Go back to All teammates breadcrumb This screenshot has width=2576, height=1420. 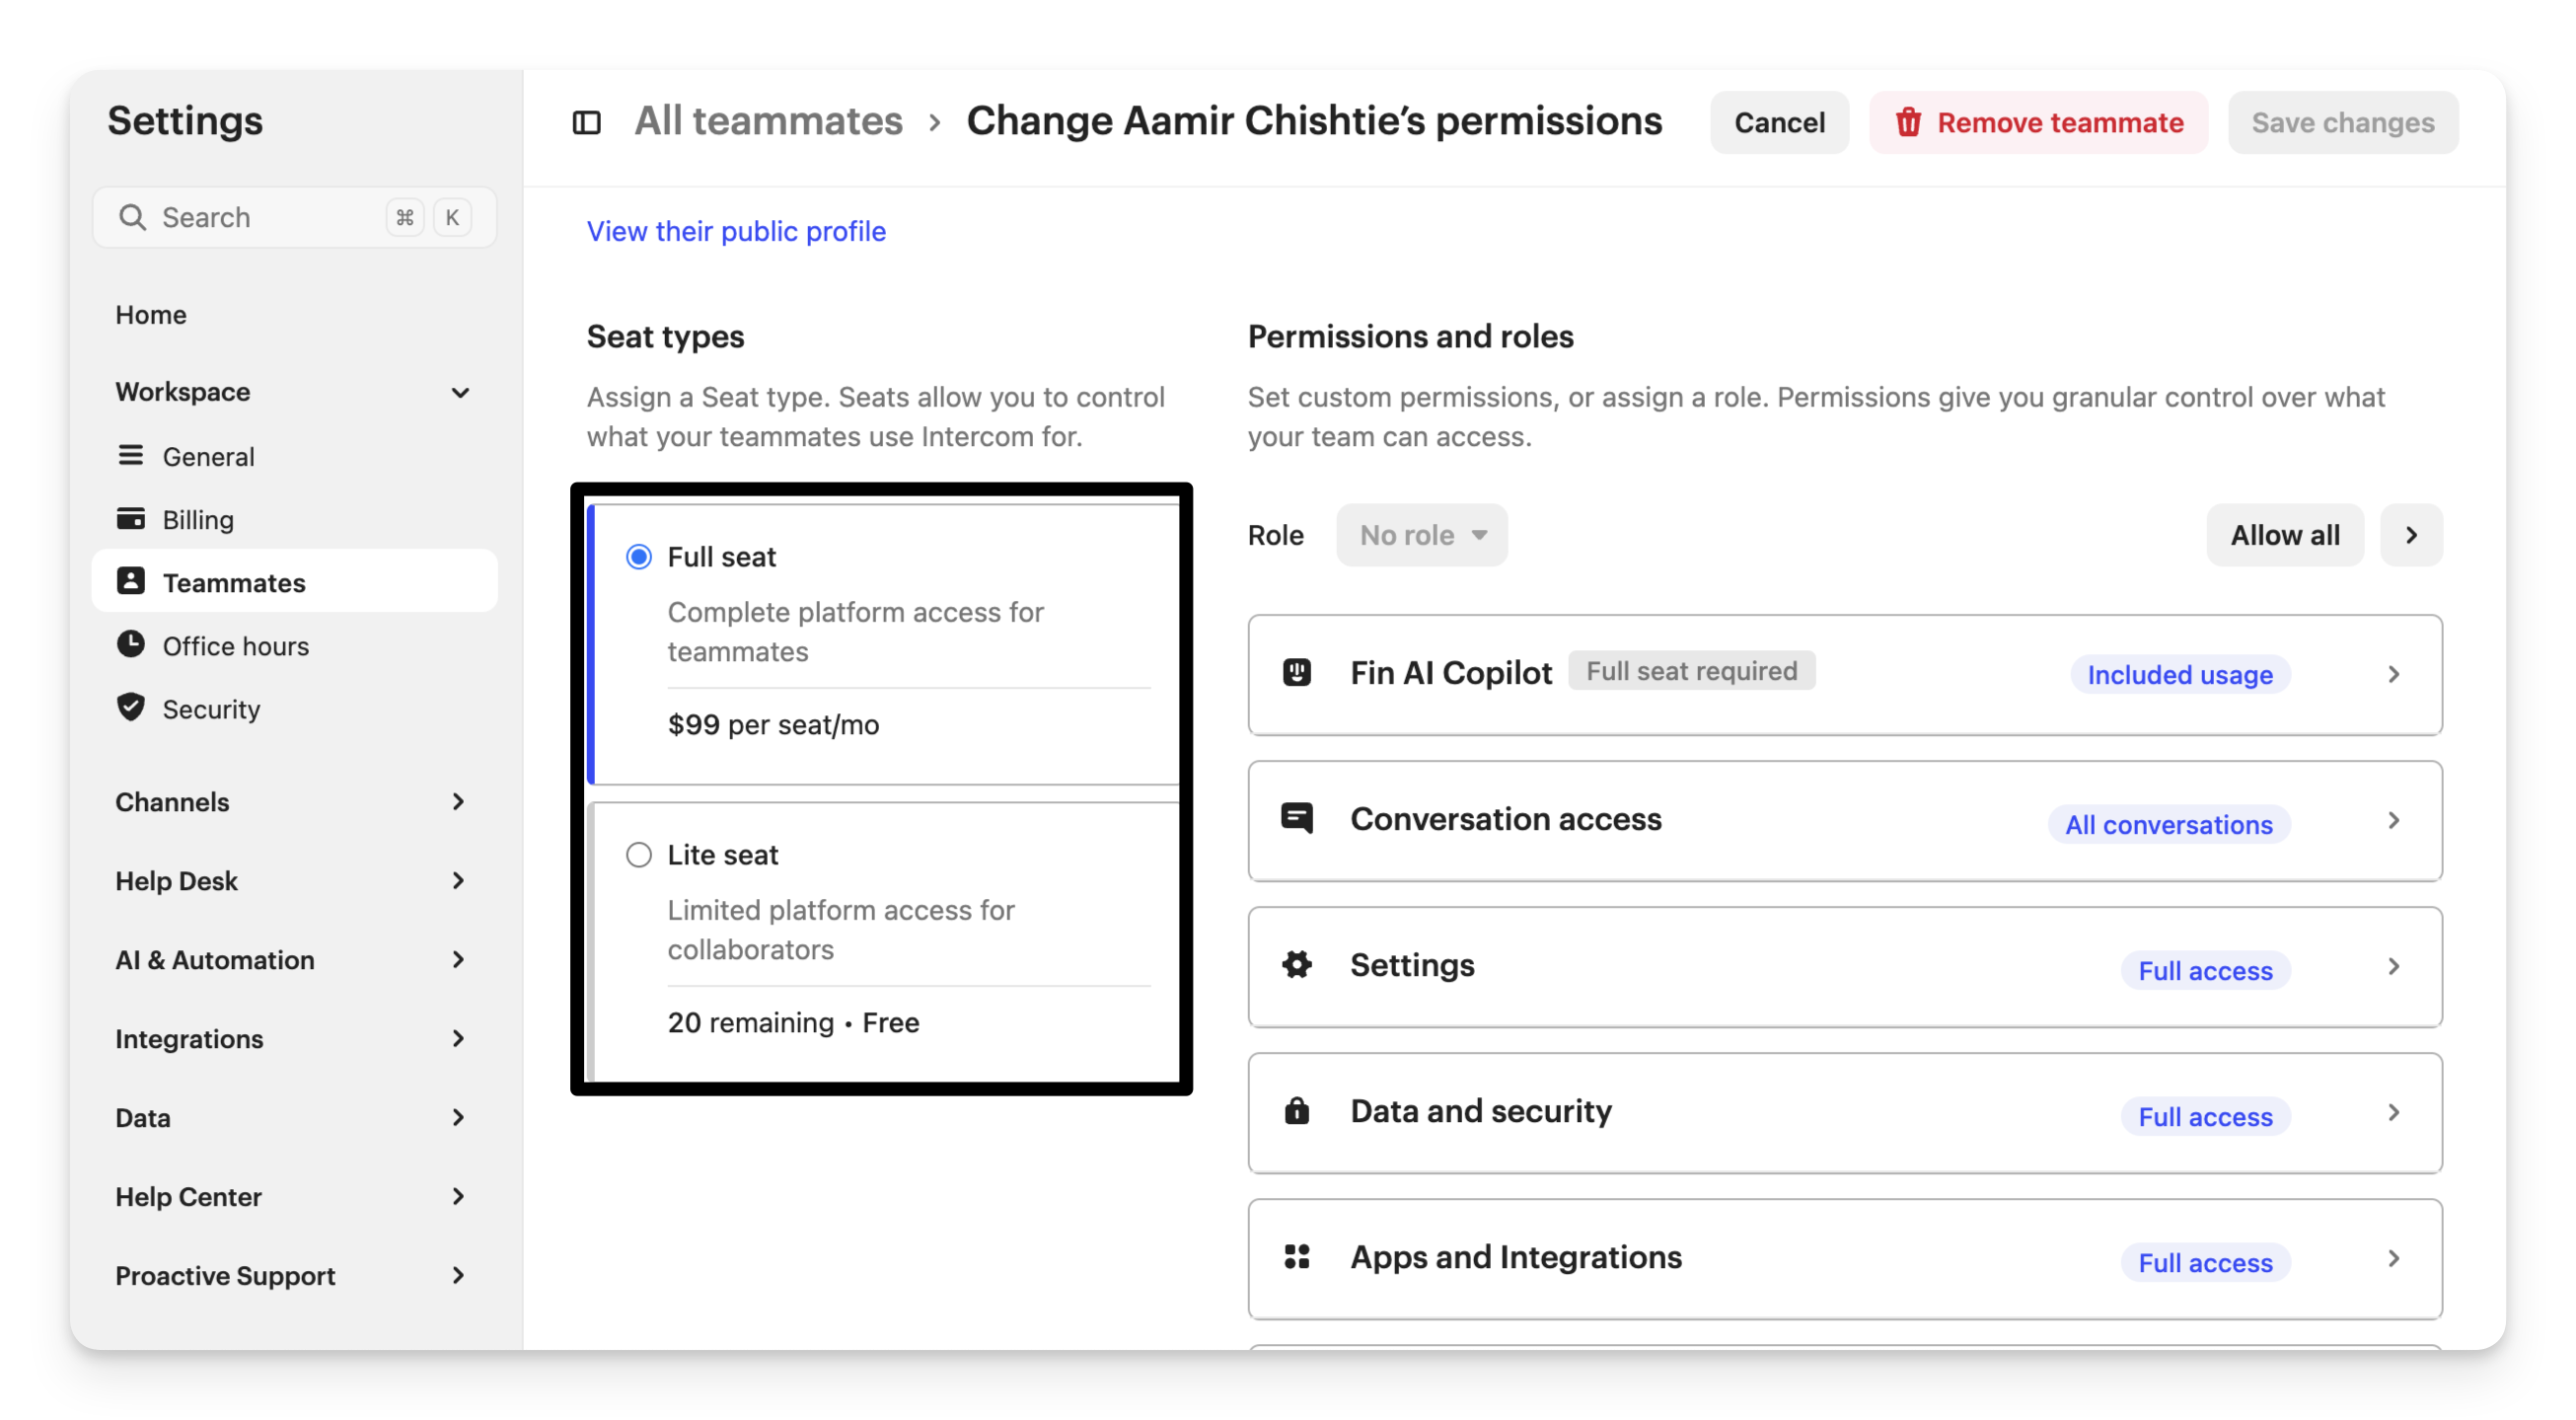click(x=768, y=121)
